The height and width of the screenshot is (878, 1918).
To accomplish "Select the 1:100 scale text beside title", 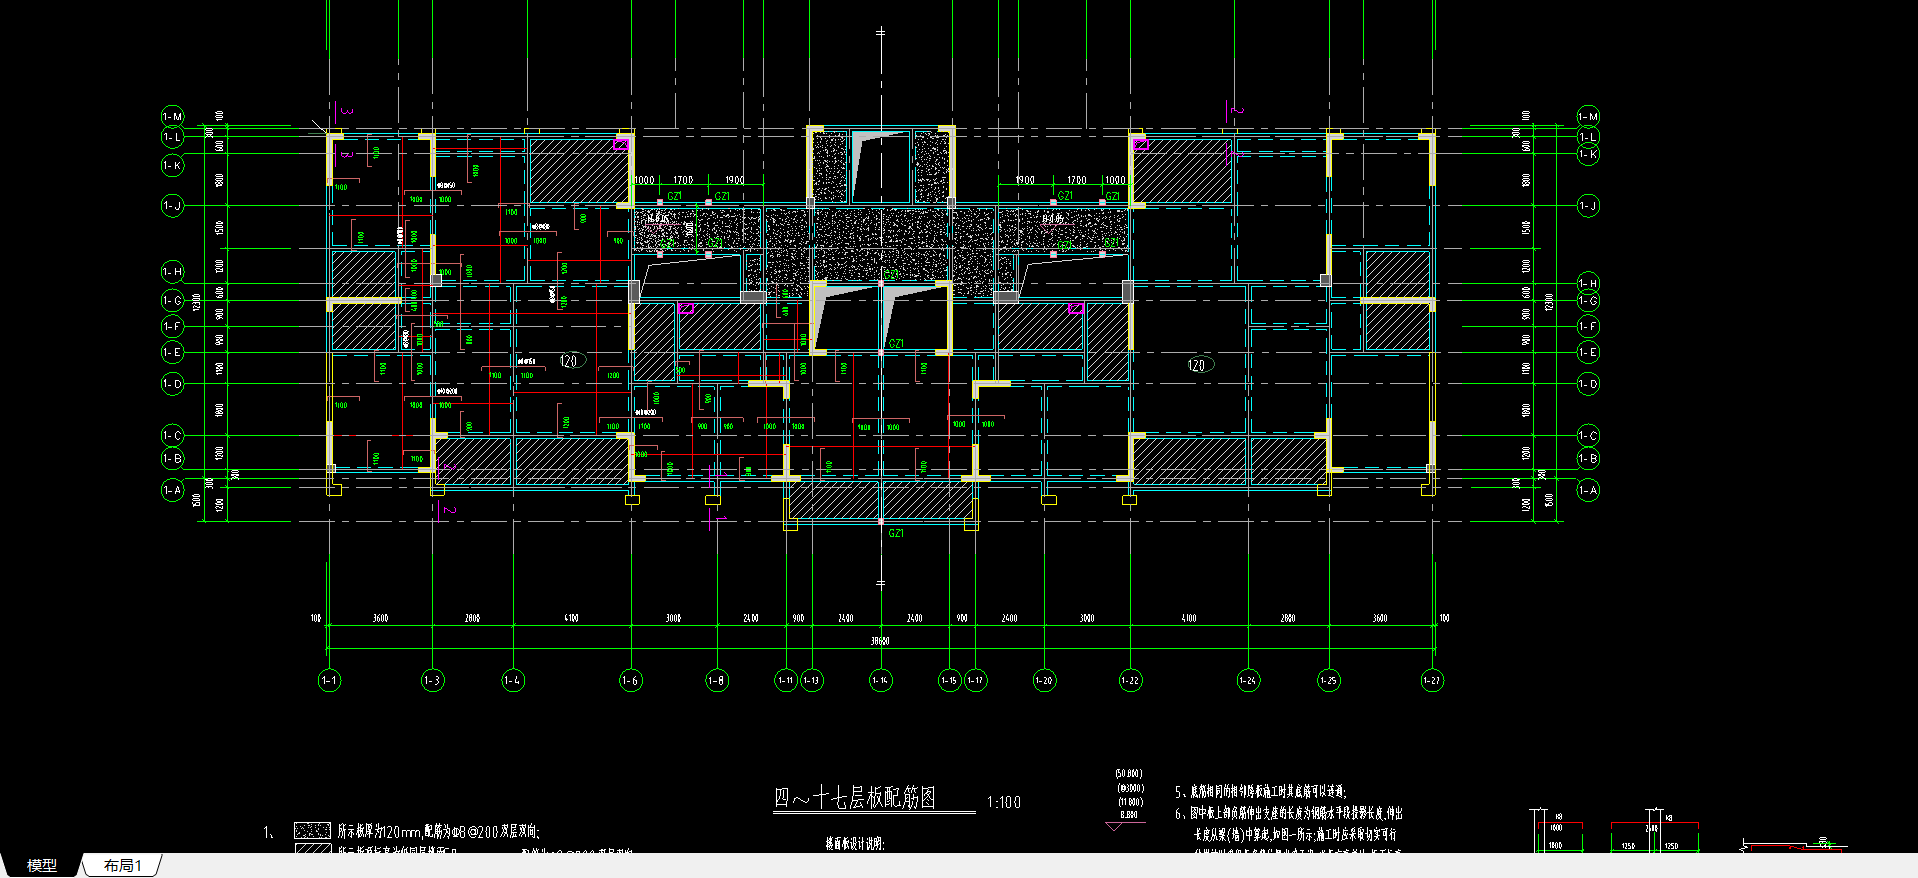I will coord(1003,802).
